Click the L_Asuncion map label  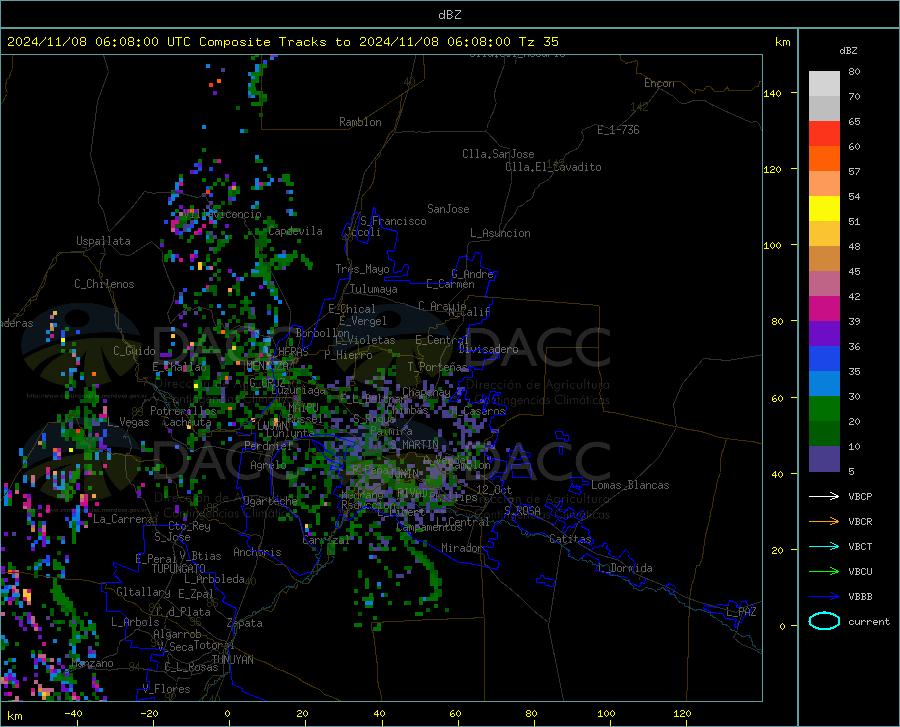click(500, 233)
